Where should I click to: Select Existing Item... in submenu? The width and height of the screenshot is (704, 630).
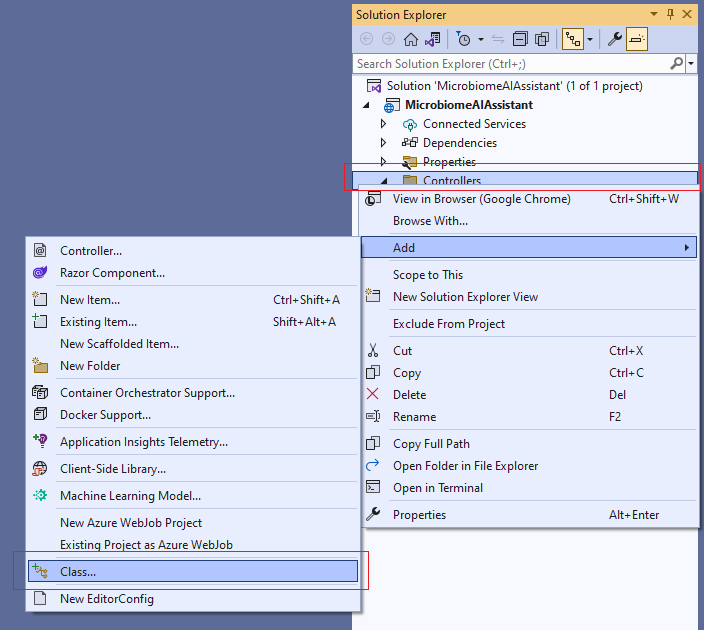click(193, 322)
